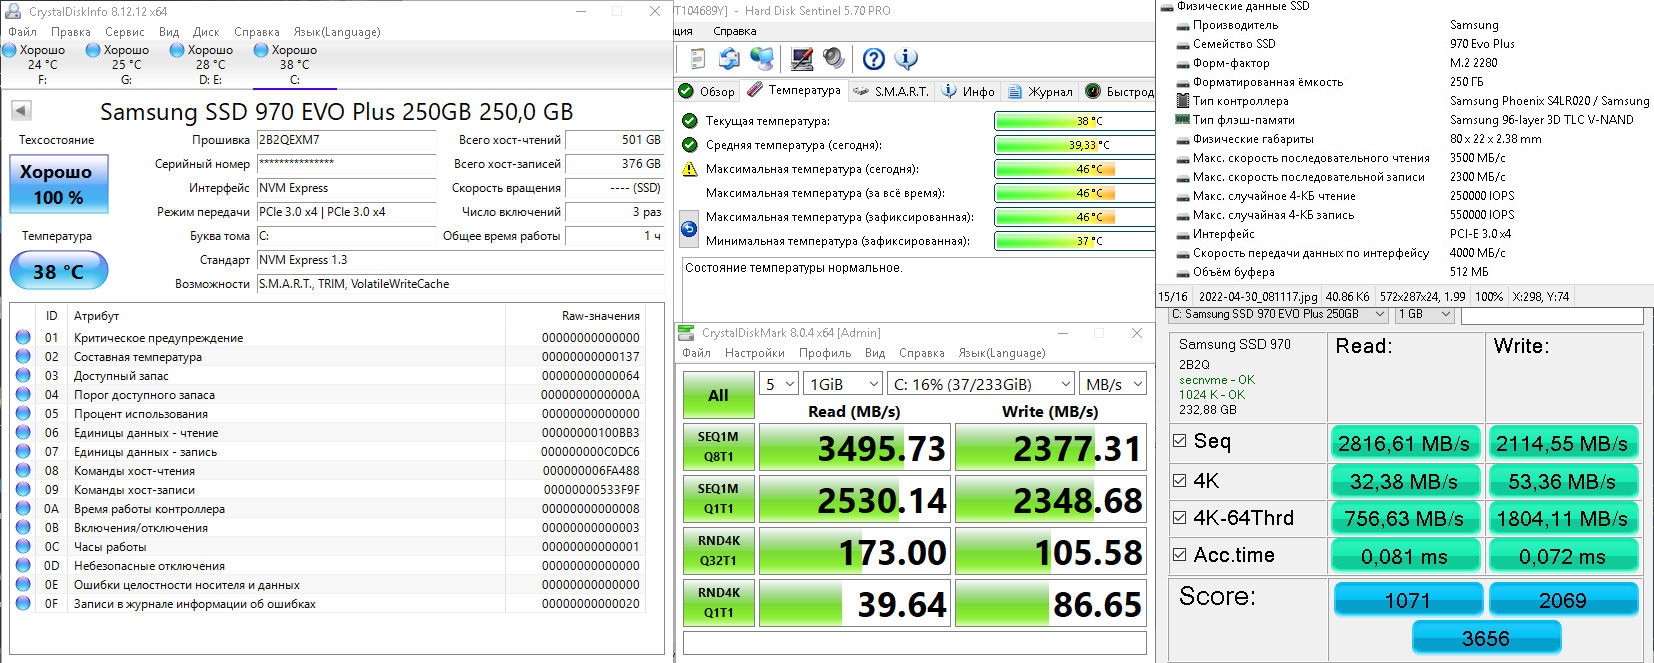
Task: Click the speaker icon in Hard Disk Sentinel toolbar
Action: 833,59
